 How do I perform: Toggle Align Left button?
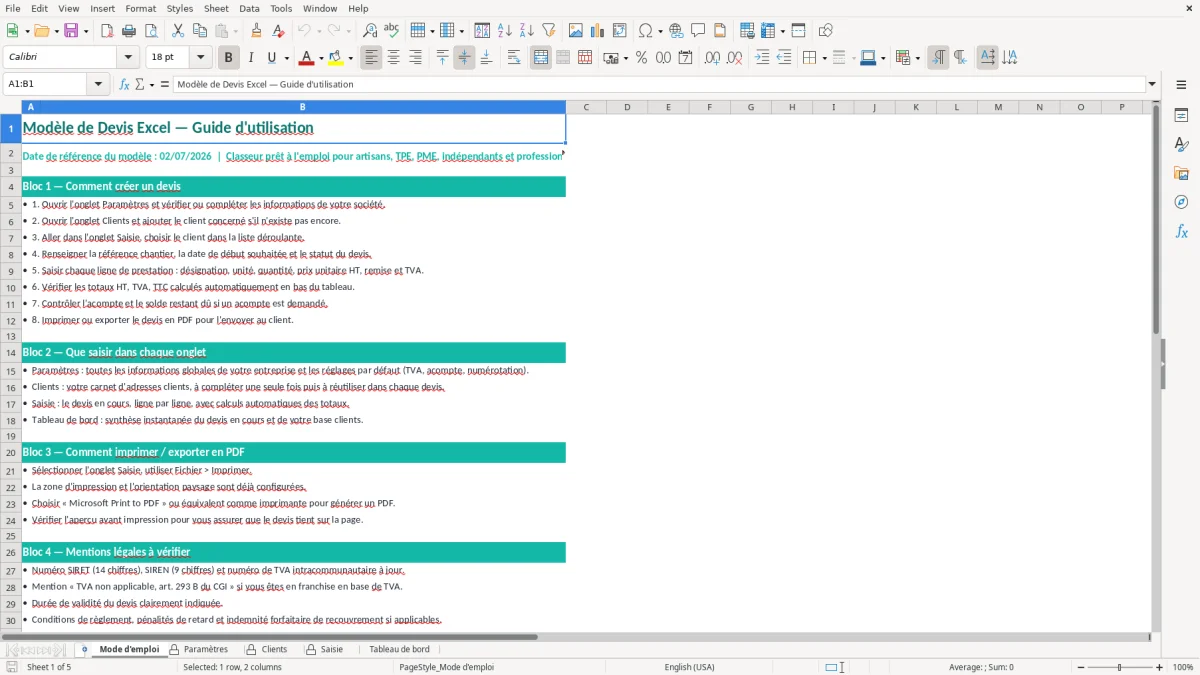[x=371, y=58]
